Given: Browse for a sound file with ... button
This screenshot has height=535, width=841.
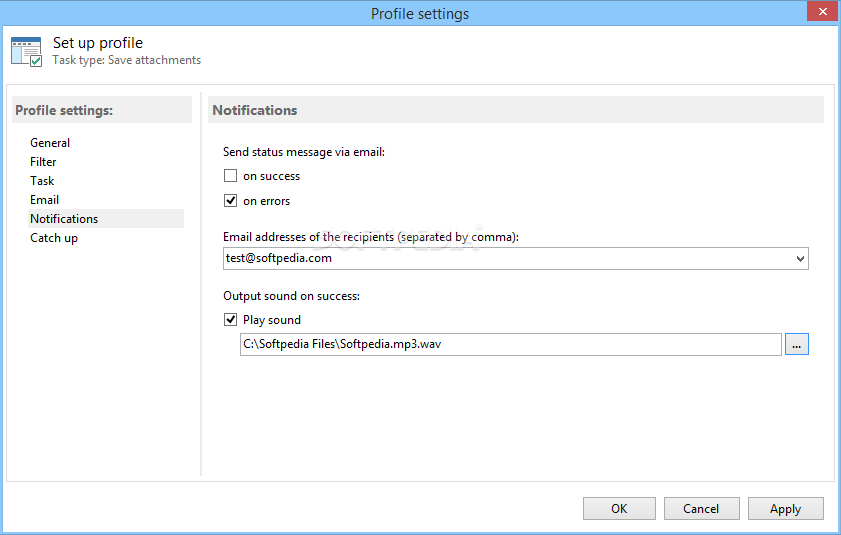Looking at the screenshot, I should point(796,345).
